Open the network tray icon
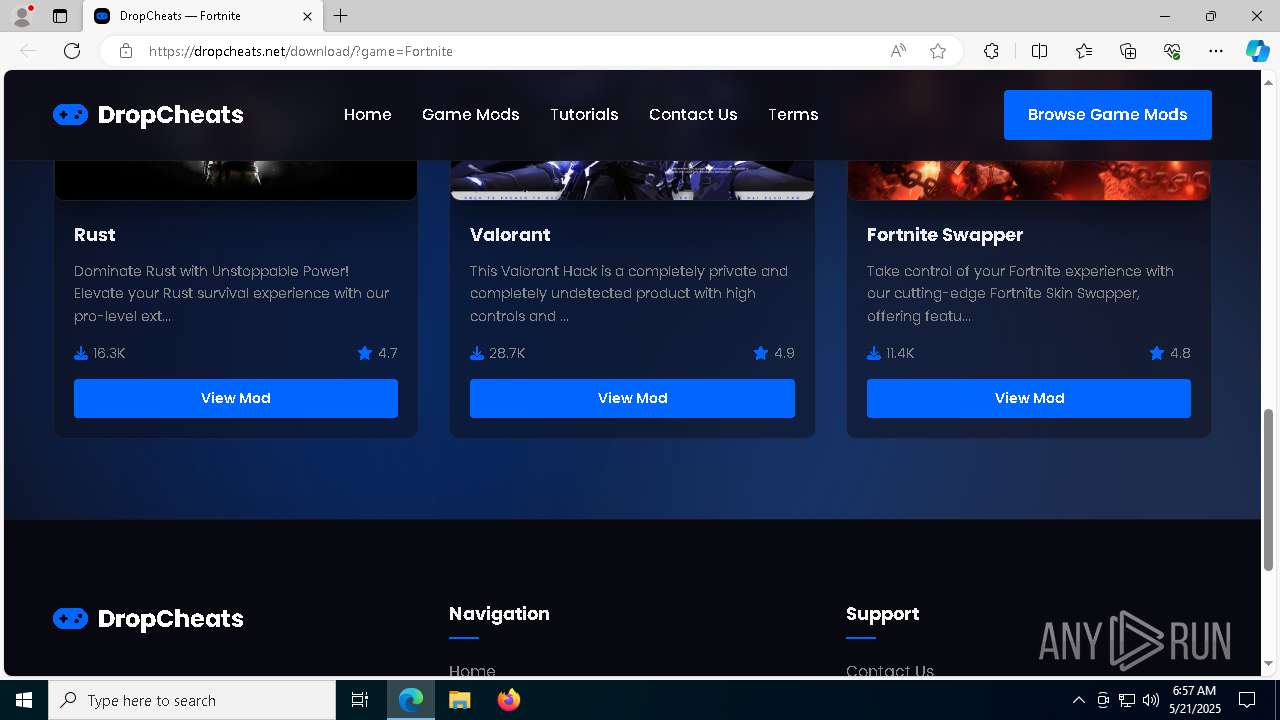Screen dimensions: 1280x720 click(1127, 700)
